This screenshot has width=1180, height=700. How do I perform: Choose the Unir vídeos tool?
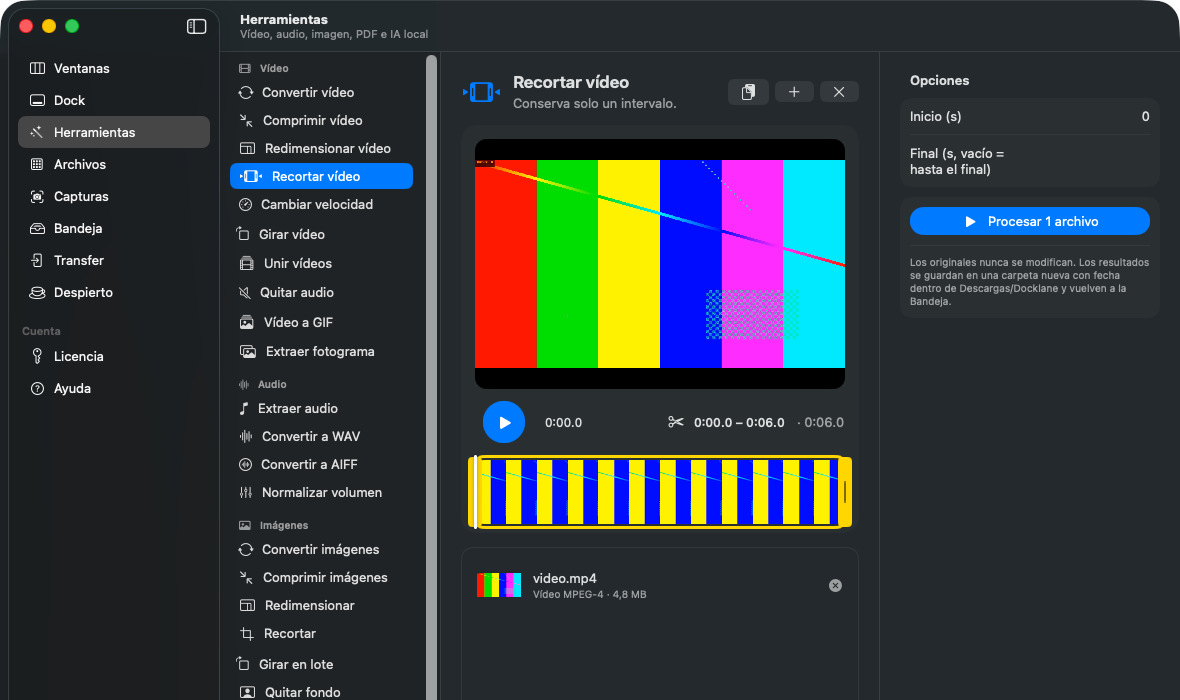pos(321,263)
